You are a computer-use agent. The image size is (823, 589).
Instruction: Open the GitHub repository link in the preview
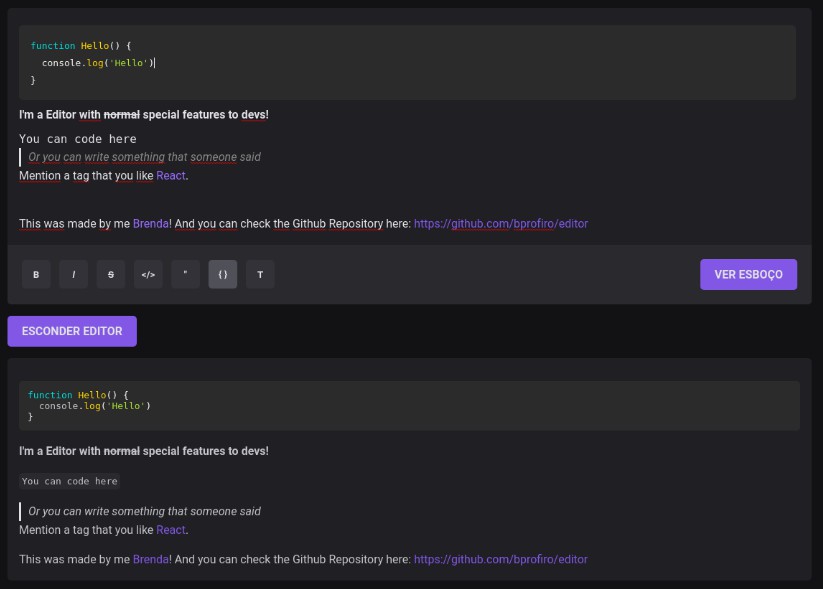click(501, 559)
